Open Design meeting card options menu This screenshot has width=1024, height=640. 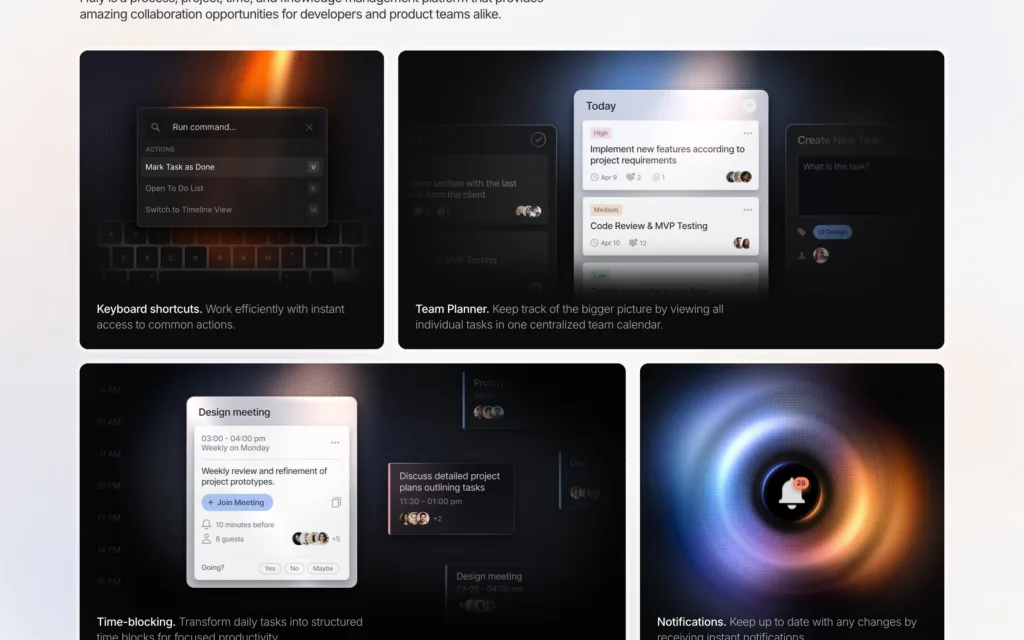335,443
